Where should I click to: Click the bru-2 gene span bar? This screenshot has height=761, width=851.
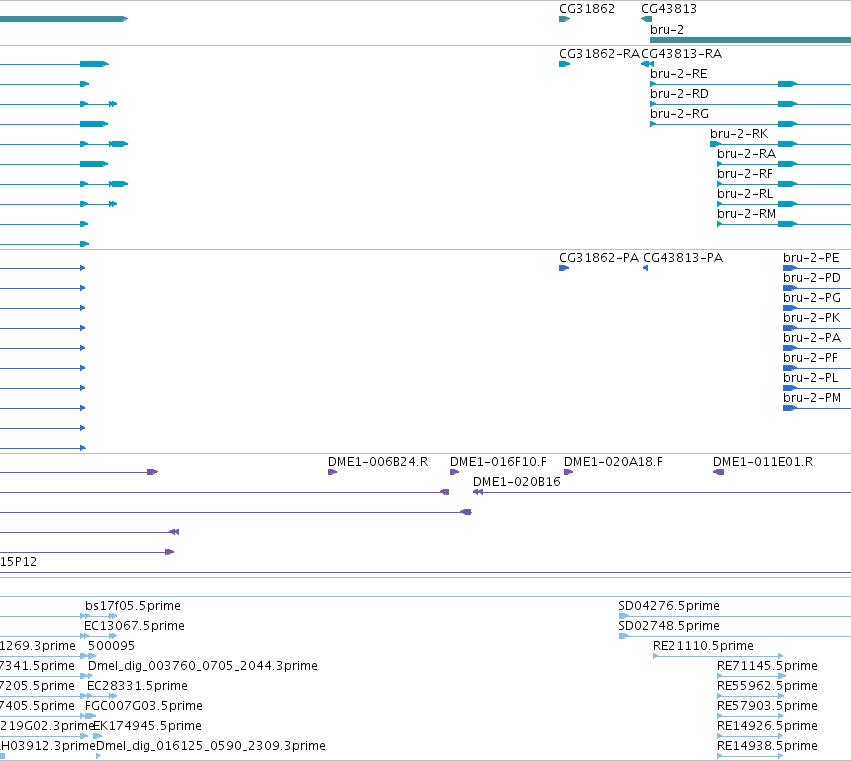coord(750,40)
